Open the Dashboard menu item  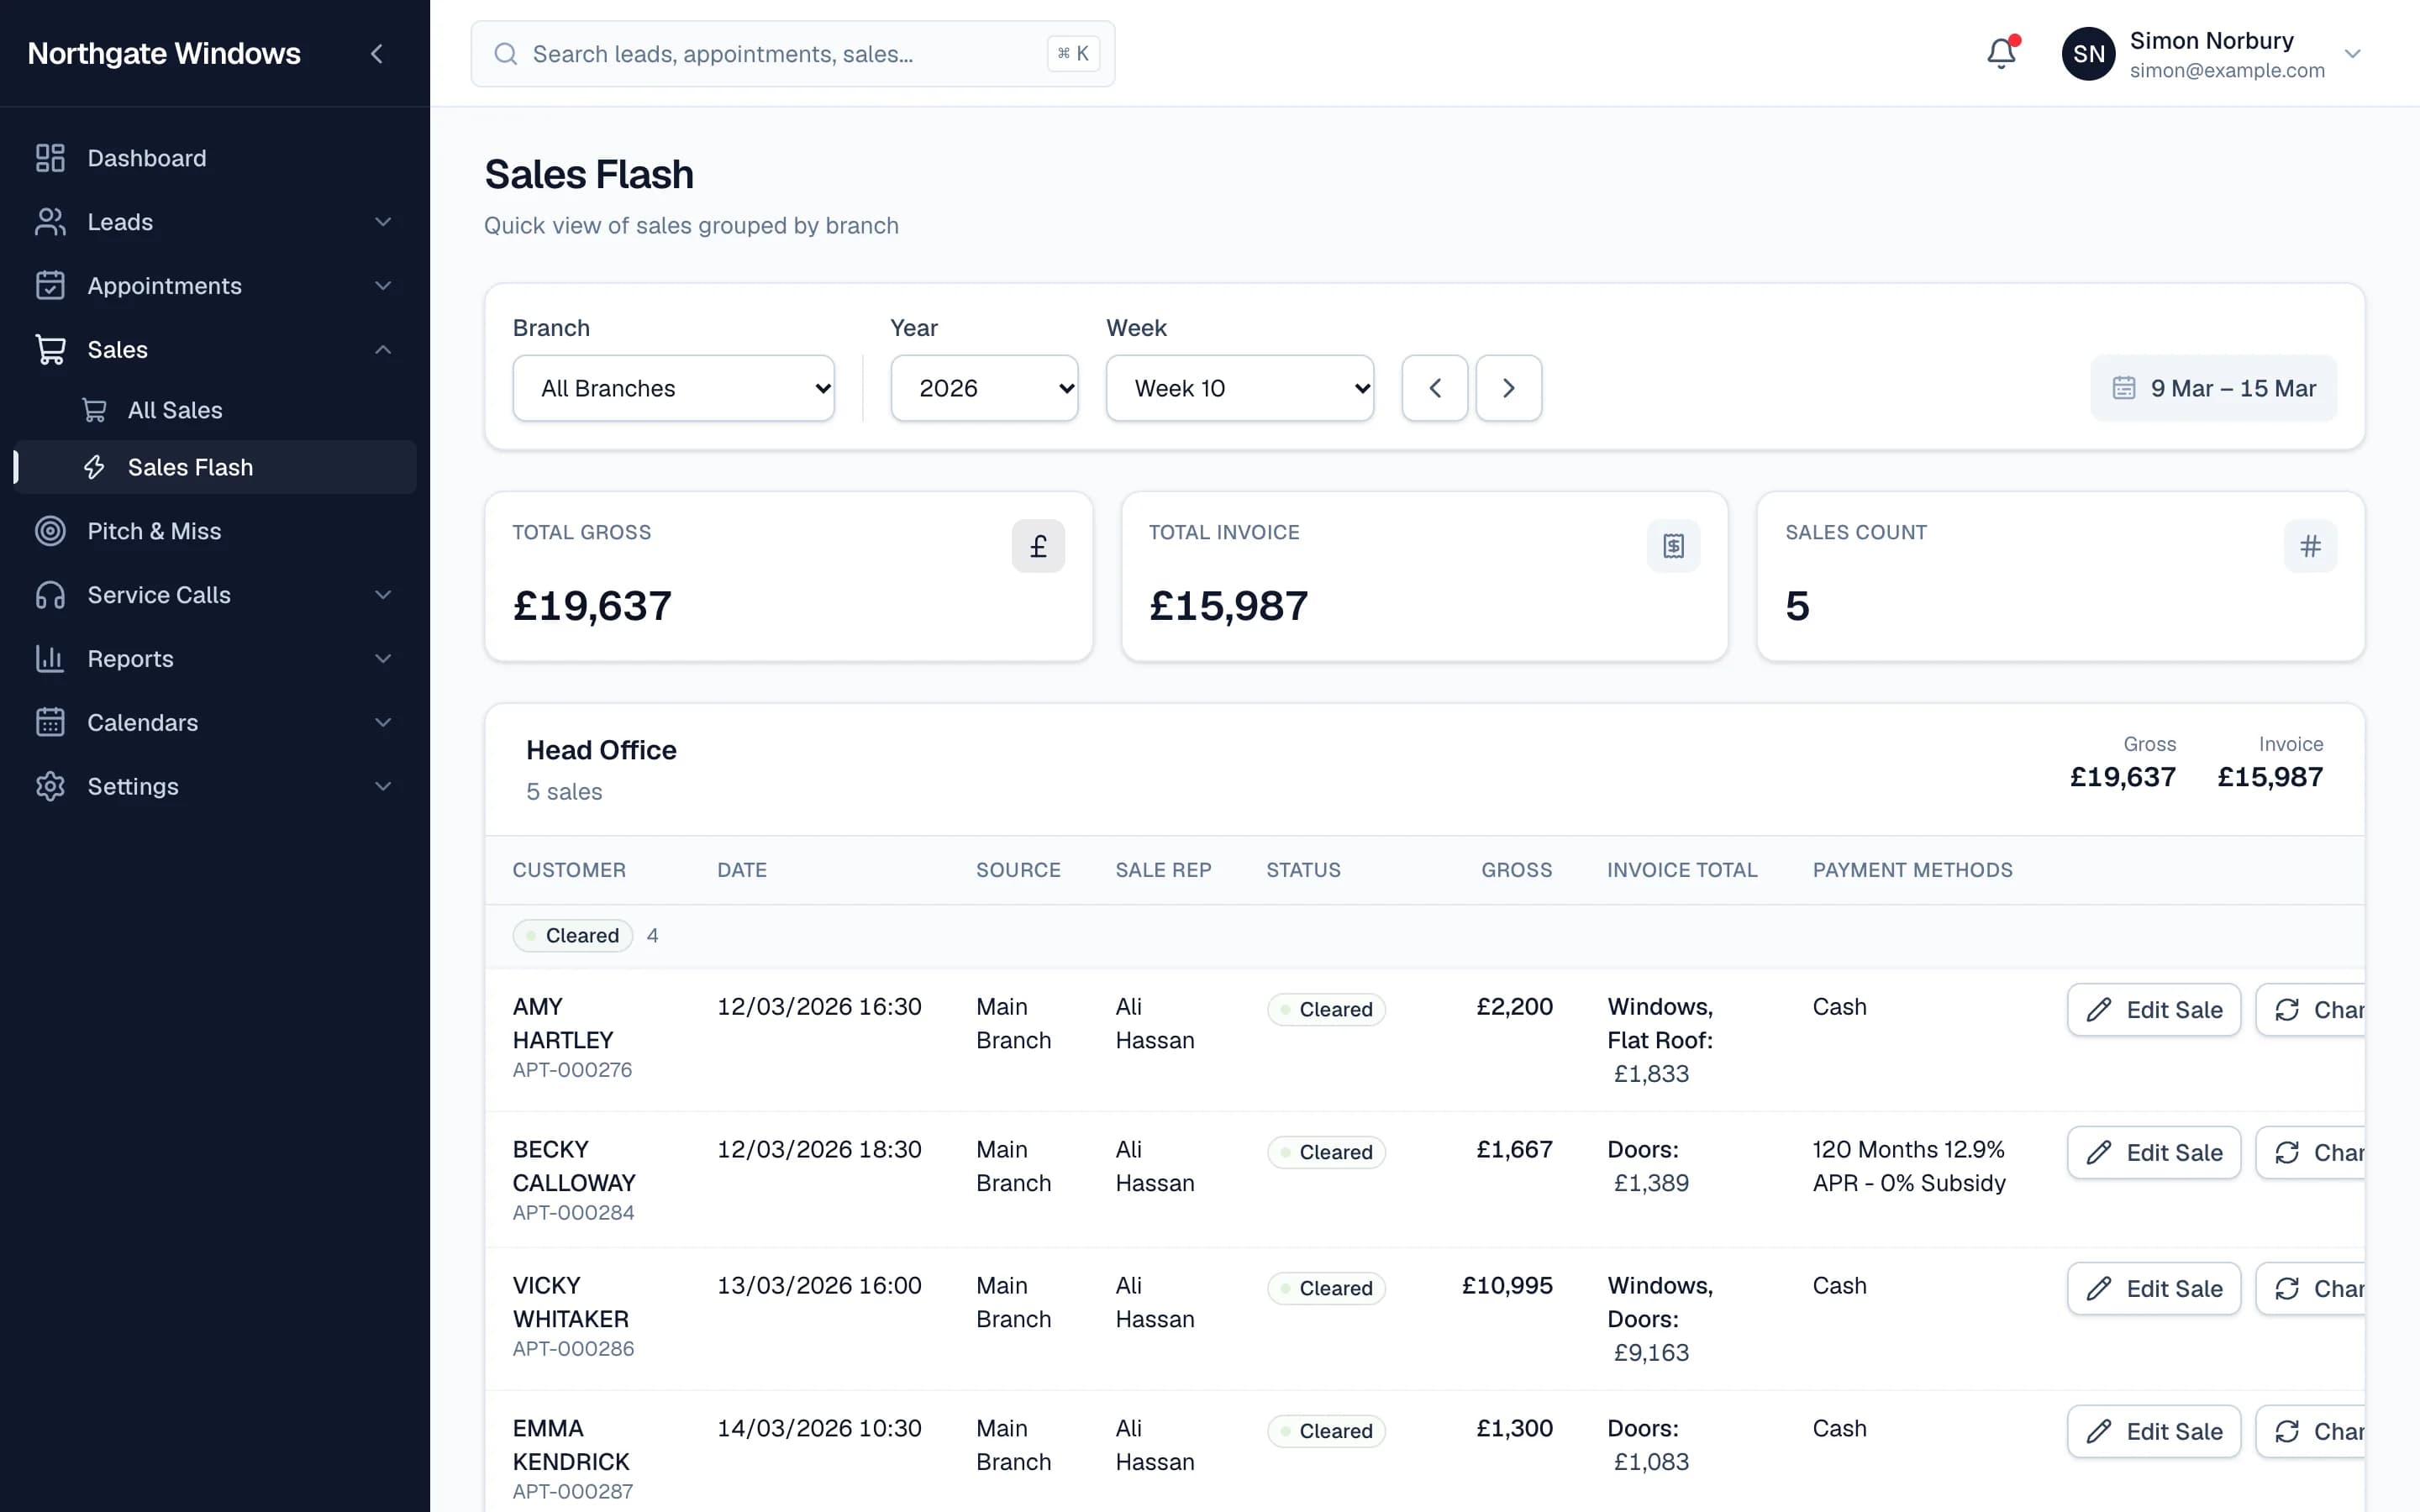[x=215, y=158]
